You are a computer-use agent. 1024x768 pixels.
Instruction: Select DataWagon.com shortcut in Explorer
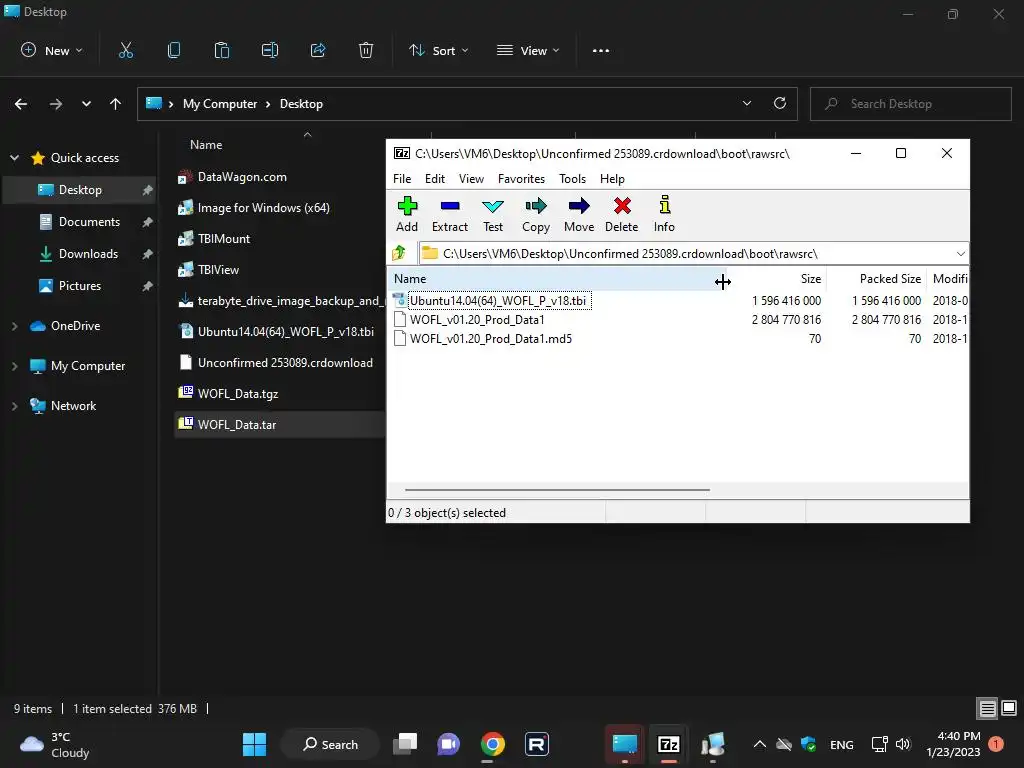[x=242, y=177]
